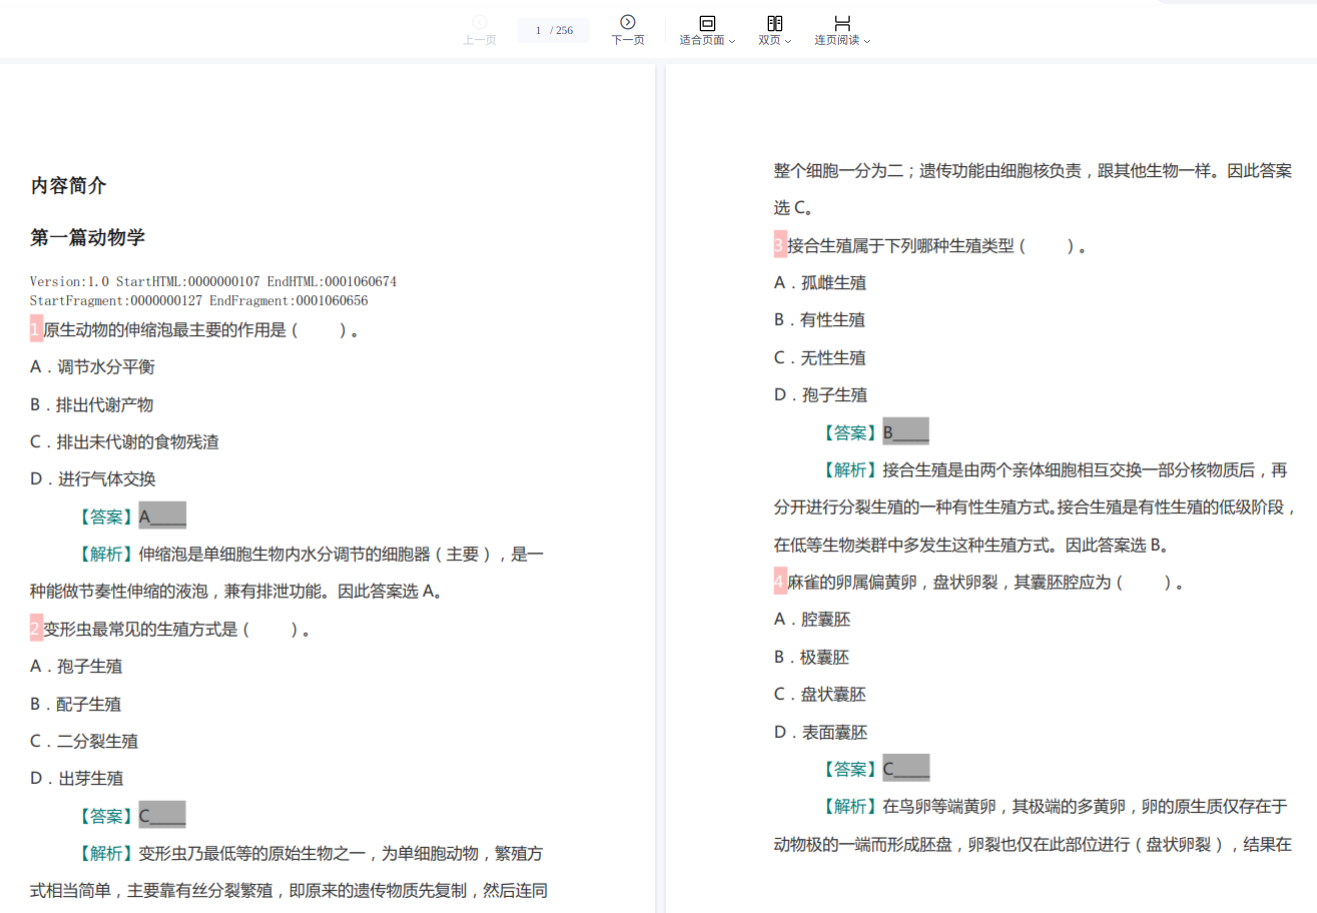Click the pink highlighted question number 3
This screenshot has height=913, width=1317.
point(780,245)
